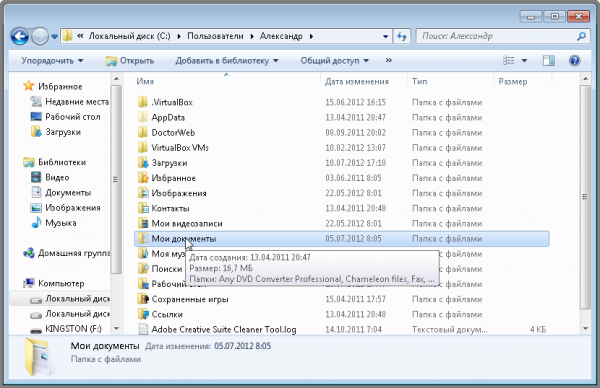Screen dimensions: 600x388
Task: Click sidebar 'Изображения' library icon
Action: coord(36,208)
